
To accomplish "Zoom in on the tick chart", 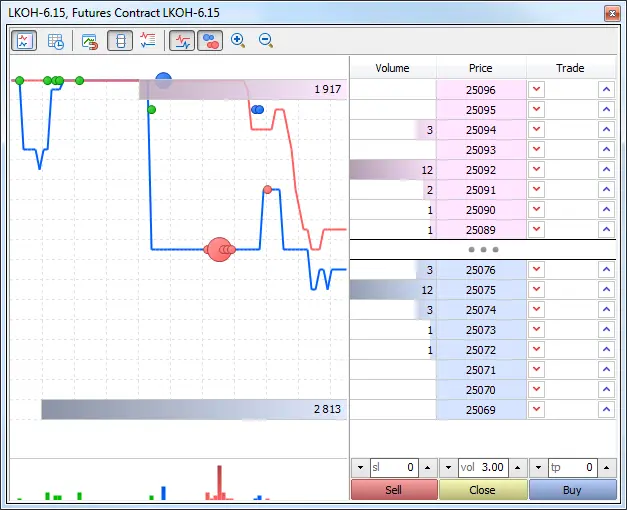I will 238,41.
